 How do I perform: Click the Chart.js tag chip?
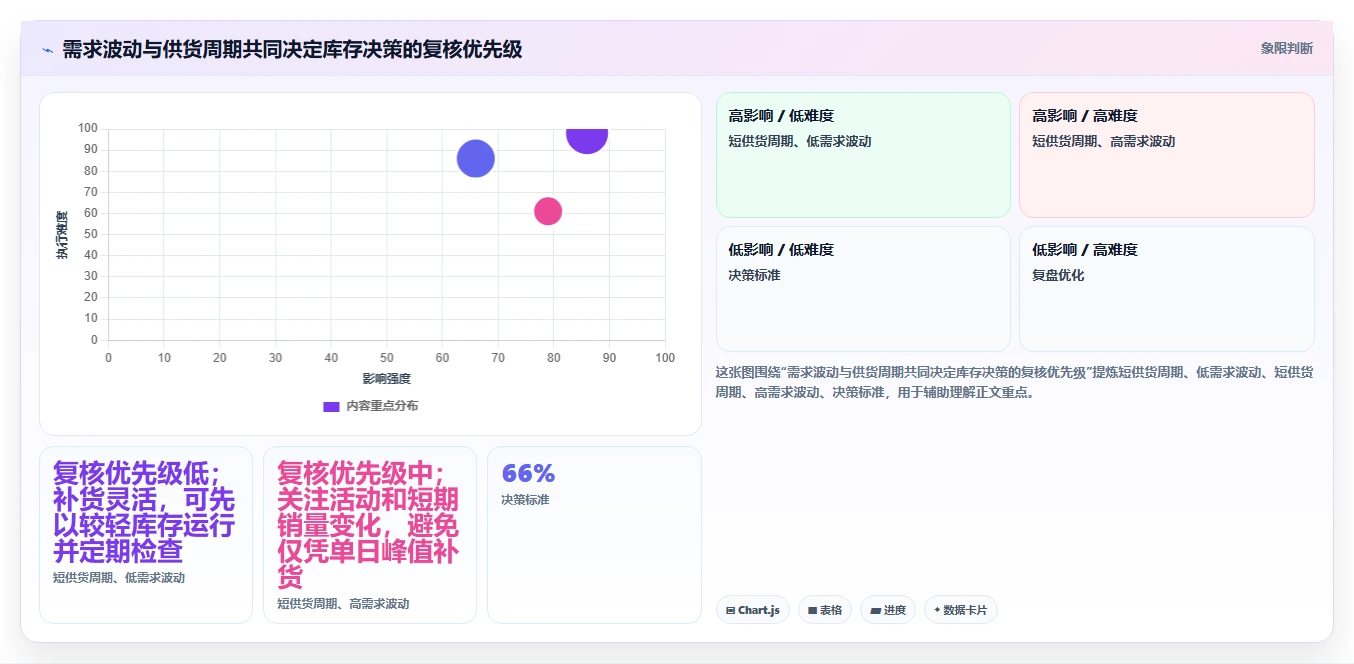click(753, 610)
